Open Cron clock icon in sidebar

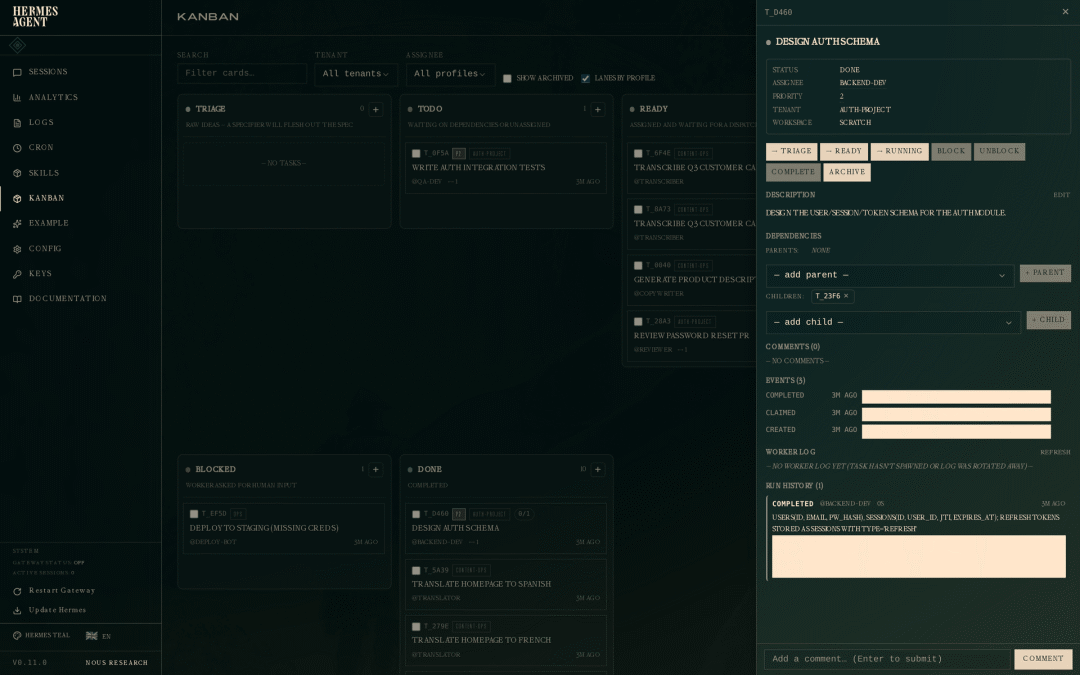pos(17,148)
